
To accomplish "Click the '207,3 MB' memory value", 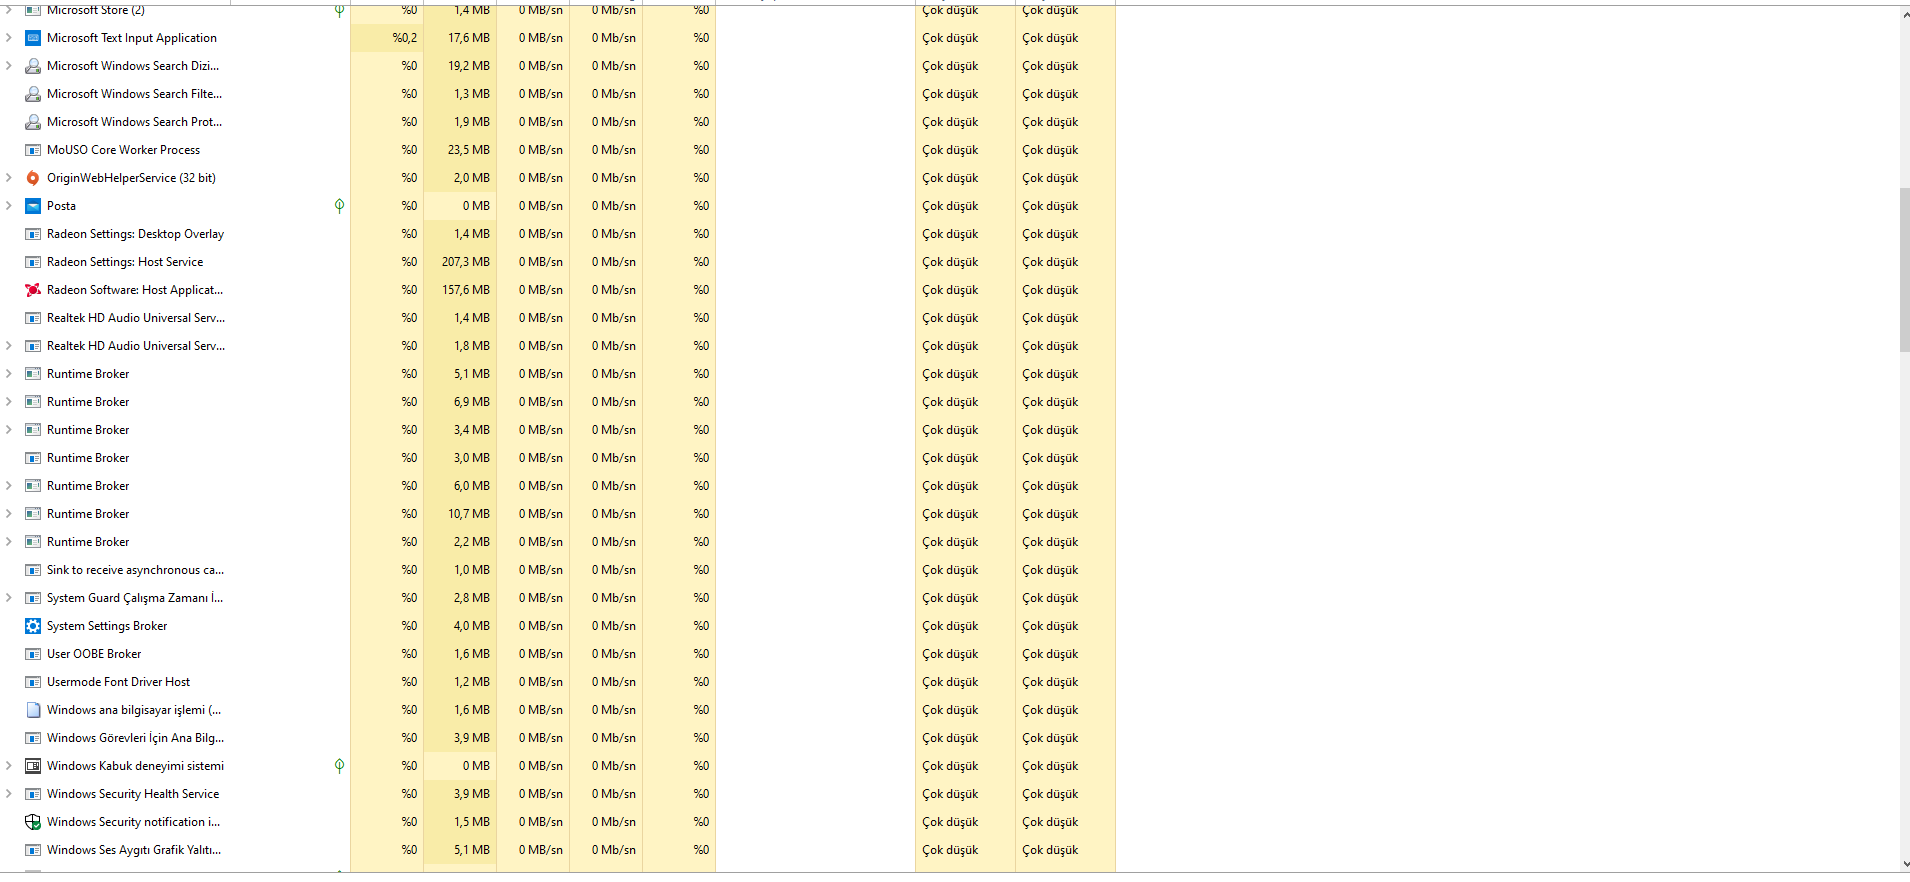I will pos(466,262).
